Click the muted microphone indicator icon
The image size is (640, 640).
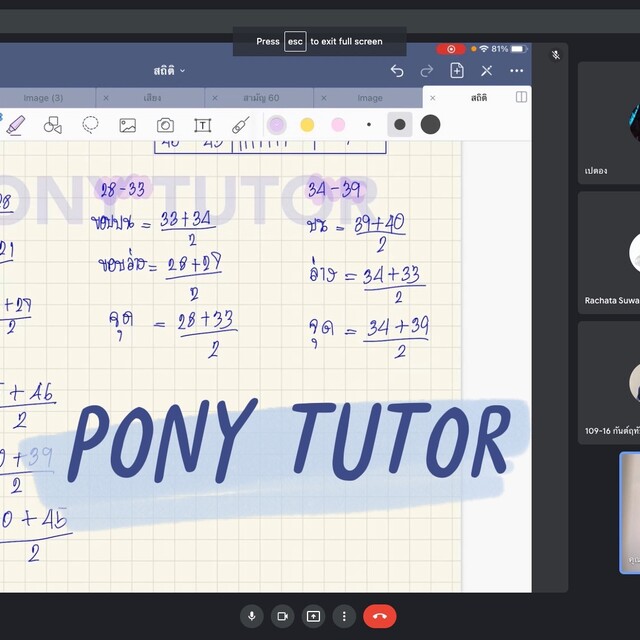pos(556,55)
